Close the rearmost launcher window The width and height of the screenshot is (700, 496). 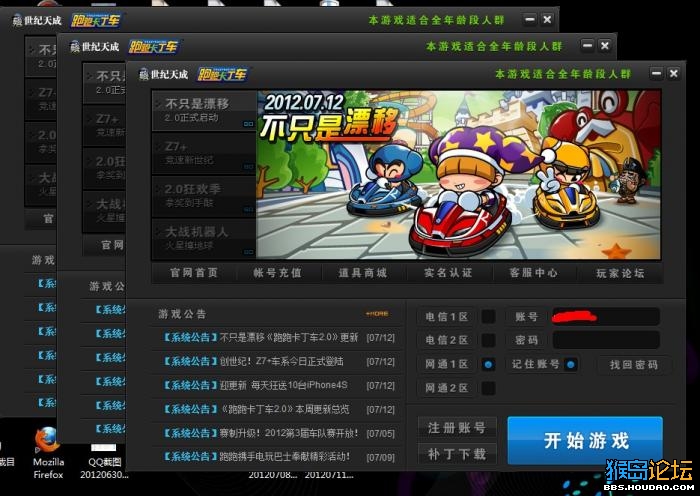[x=547, y=19]
